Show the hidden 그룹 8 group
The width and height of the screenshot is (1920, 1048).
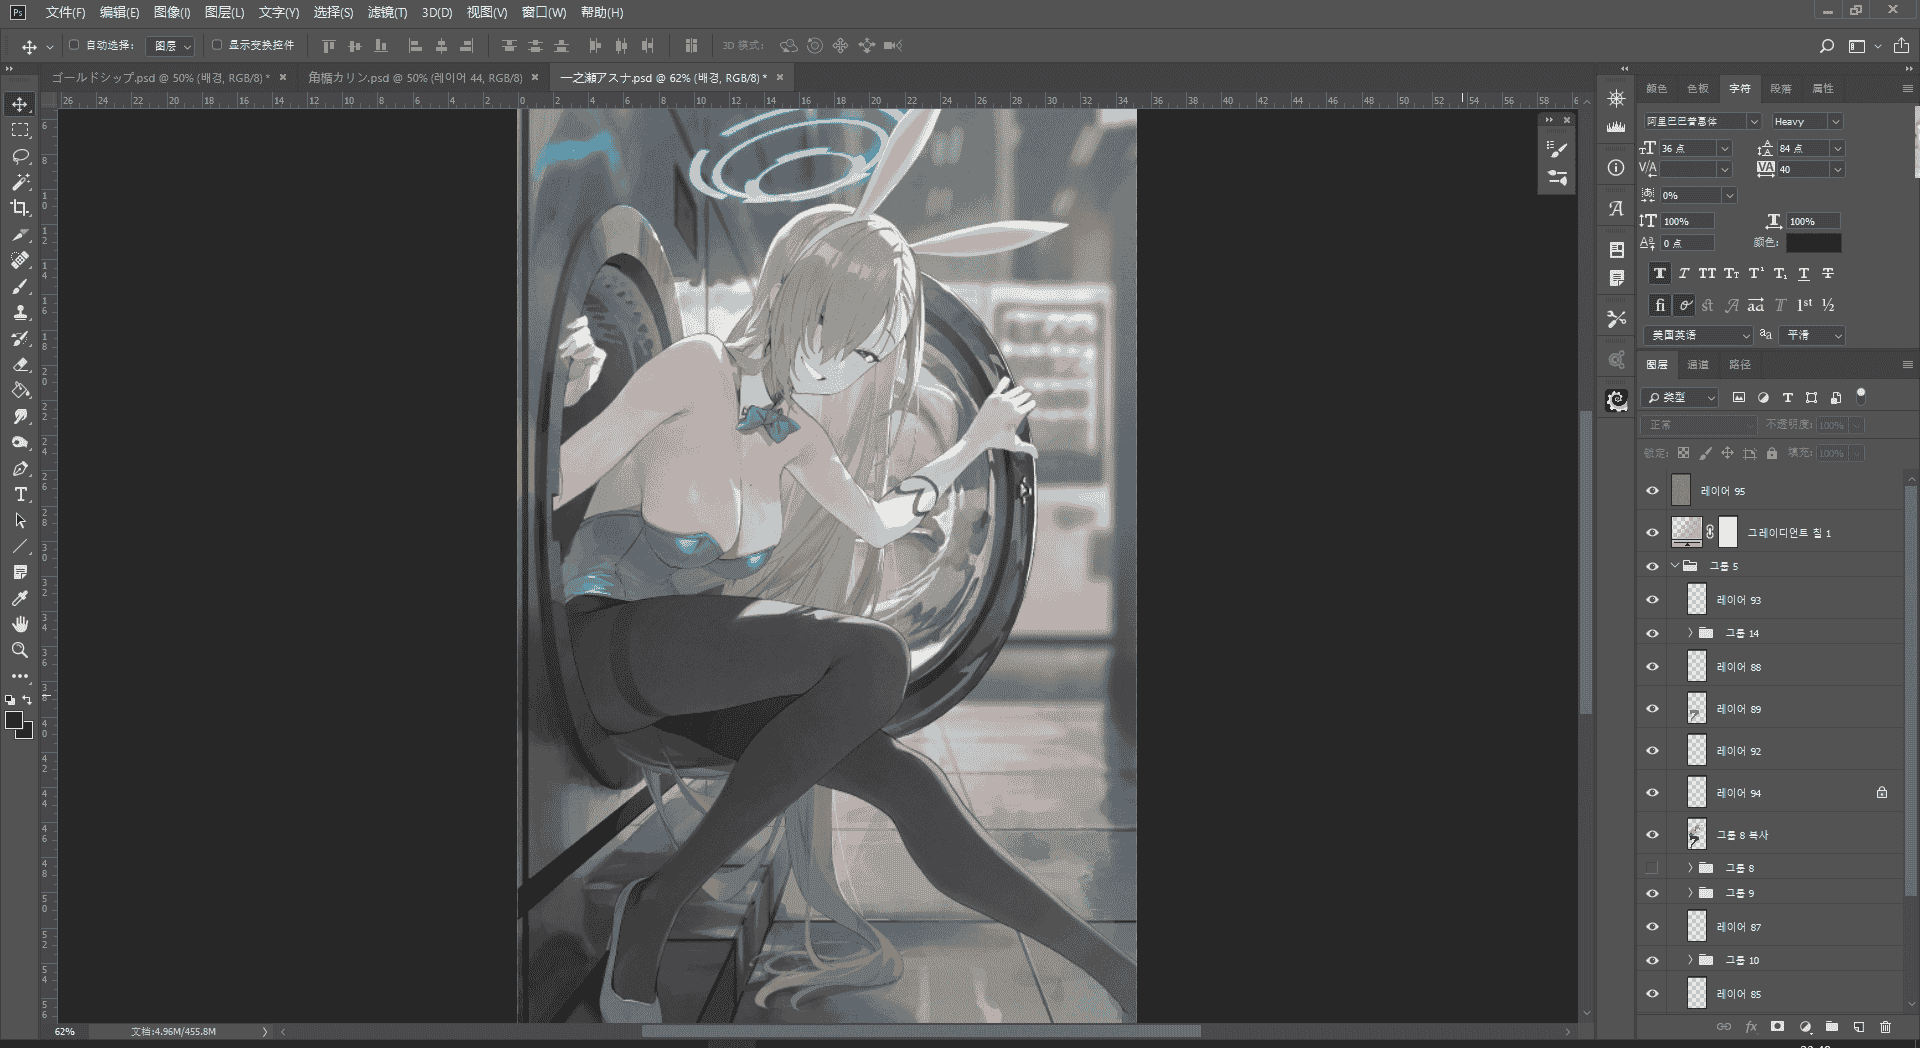(1652, 868)
